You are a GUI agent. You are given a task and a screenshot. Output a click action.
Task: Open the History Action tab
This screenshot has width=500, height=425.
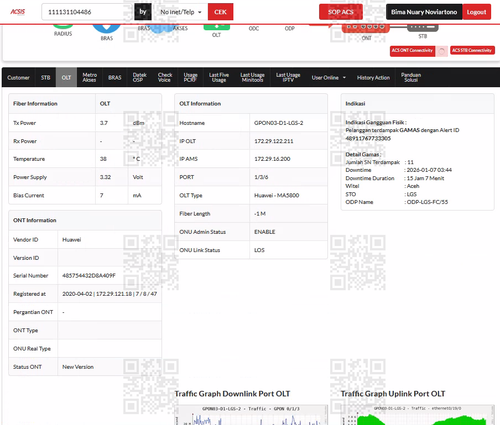(373, 78)
